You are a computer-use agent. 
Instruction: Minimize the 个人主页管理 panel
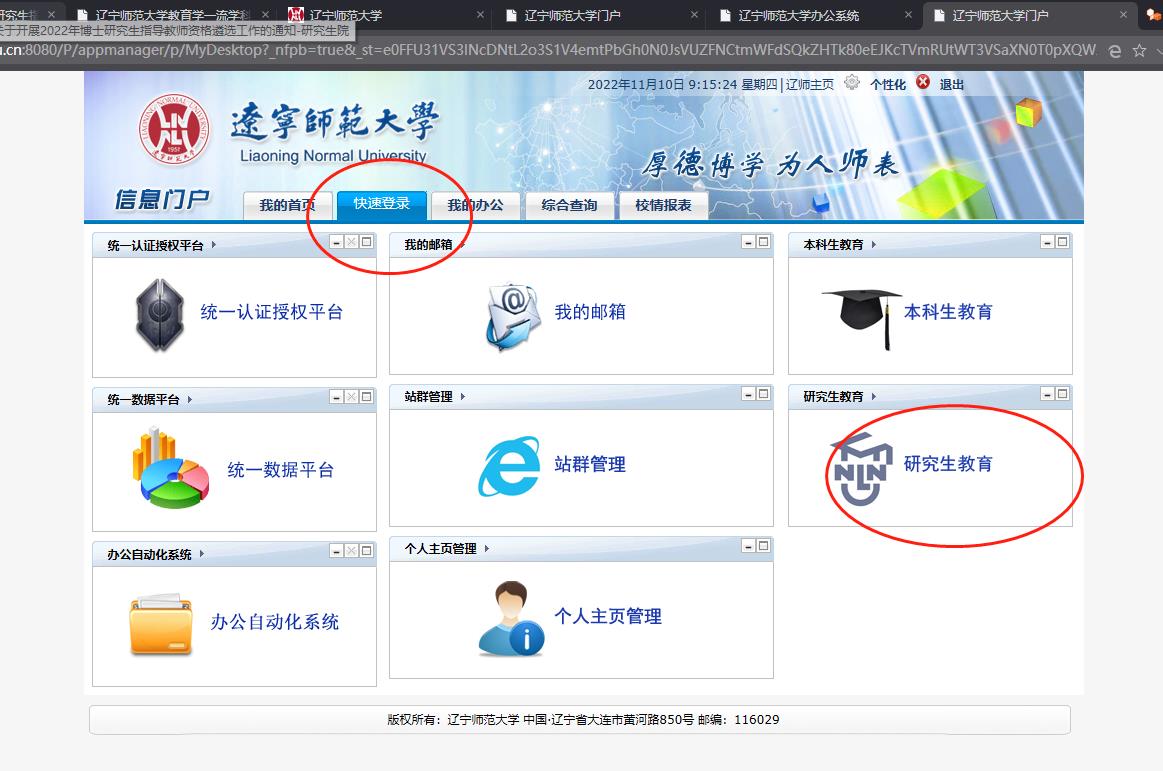tap(748, 546)
